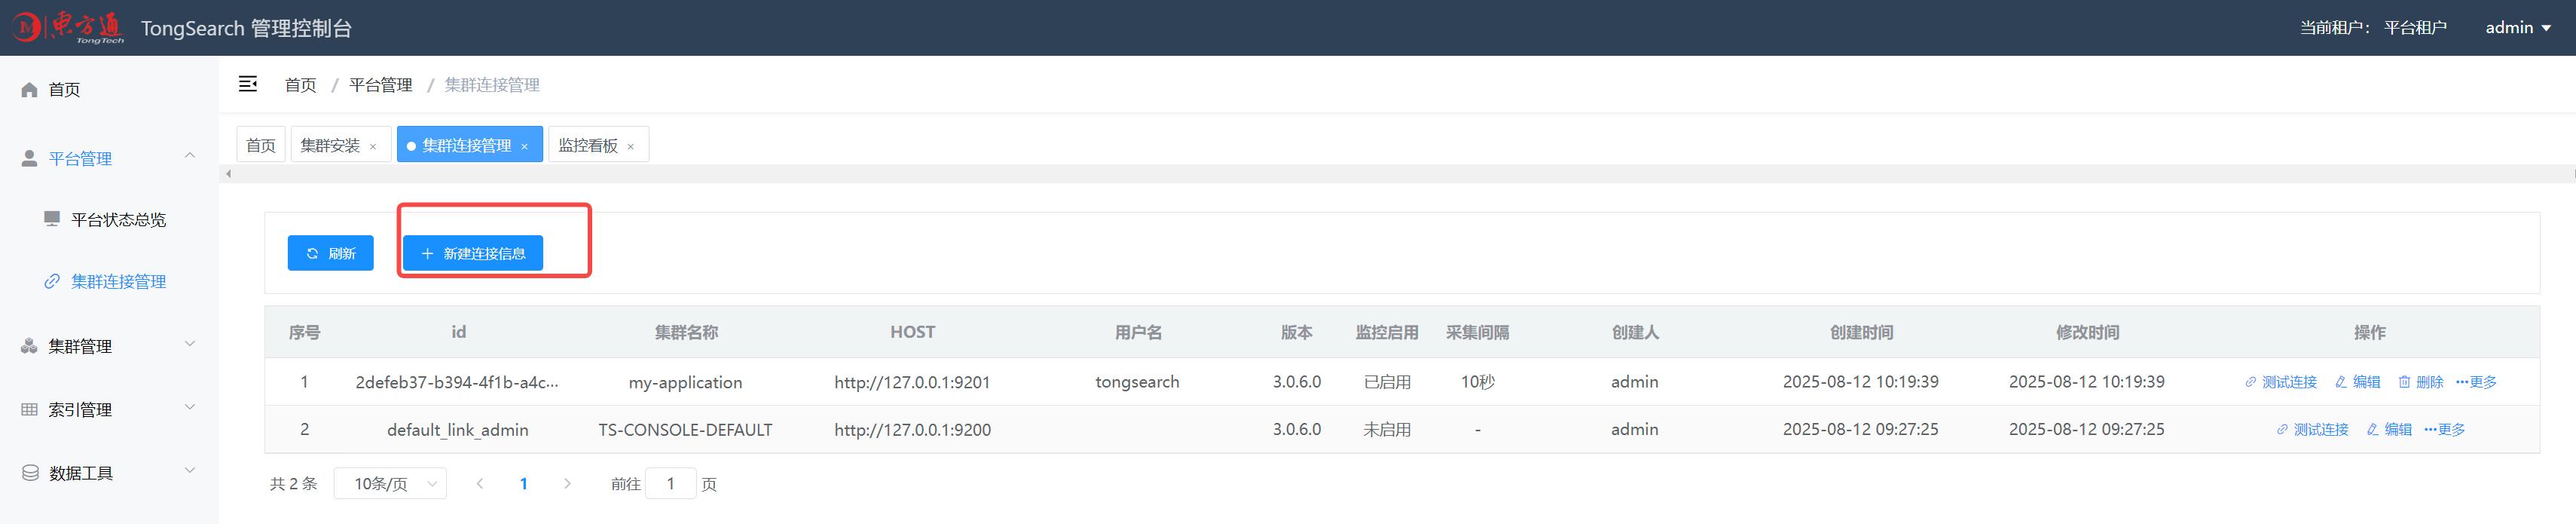Go to the previous page arrow
The width and height of the screenshot is (2576, 524).
pos(480,484)
